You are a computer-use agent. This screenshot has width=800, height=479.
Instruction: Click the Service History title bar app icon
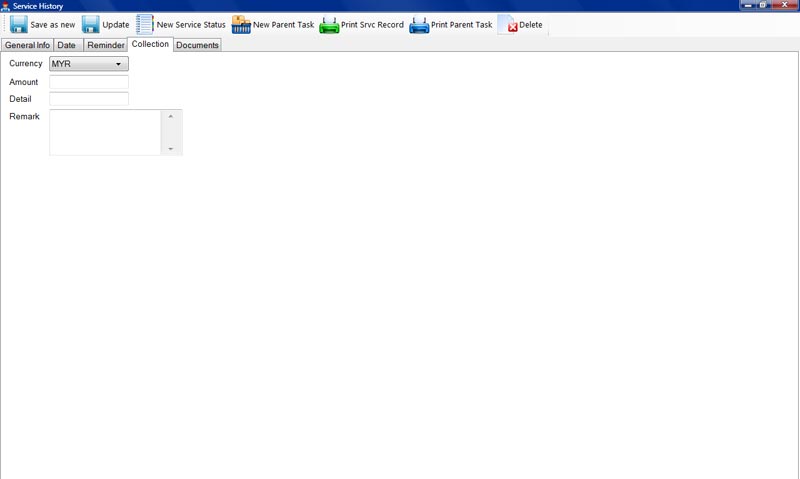[x=6, y=6]
